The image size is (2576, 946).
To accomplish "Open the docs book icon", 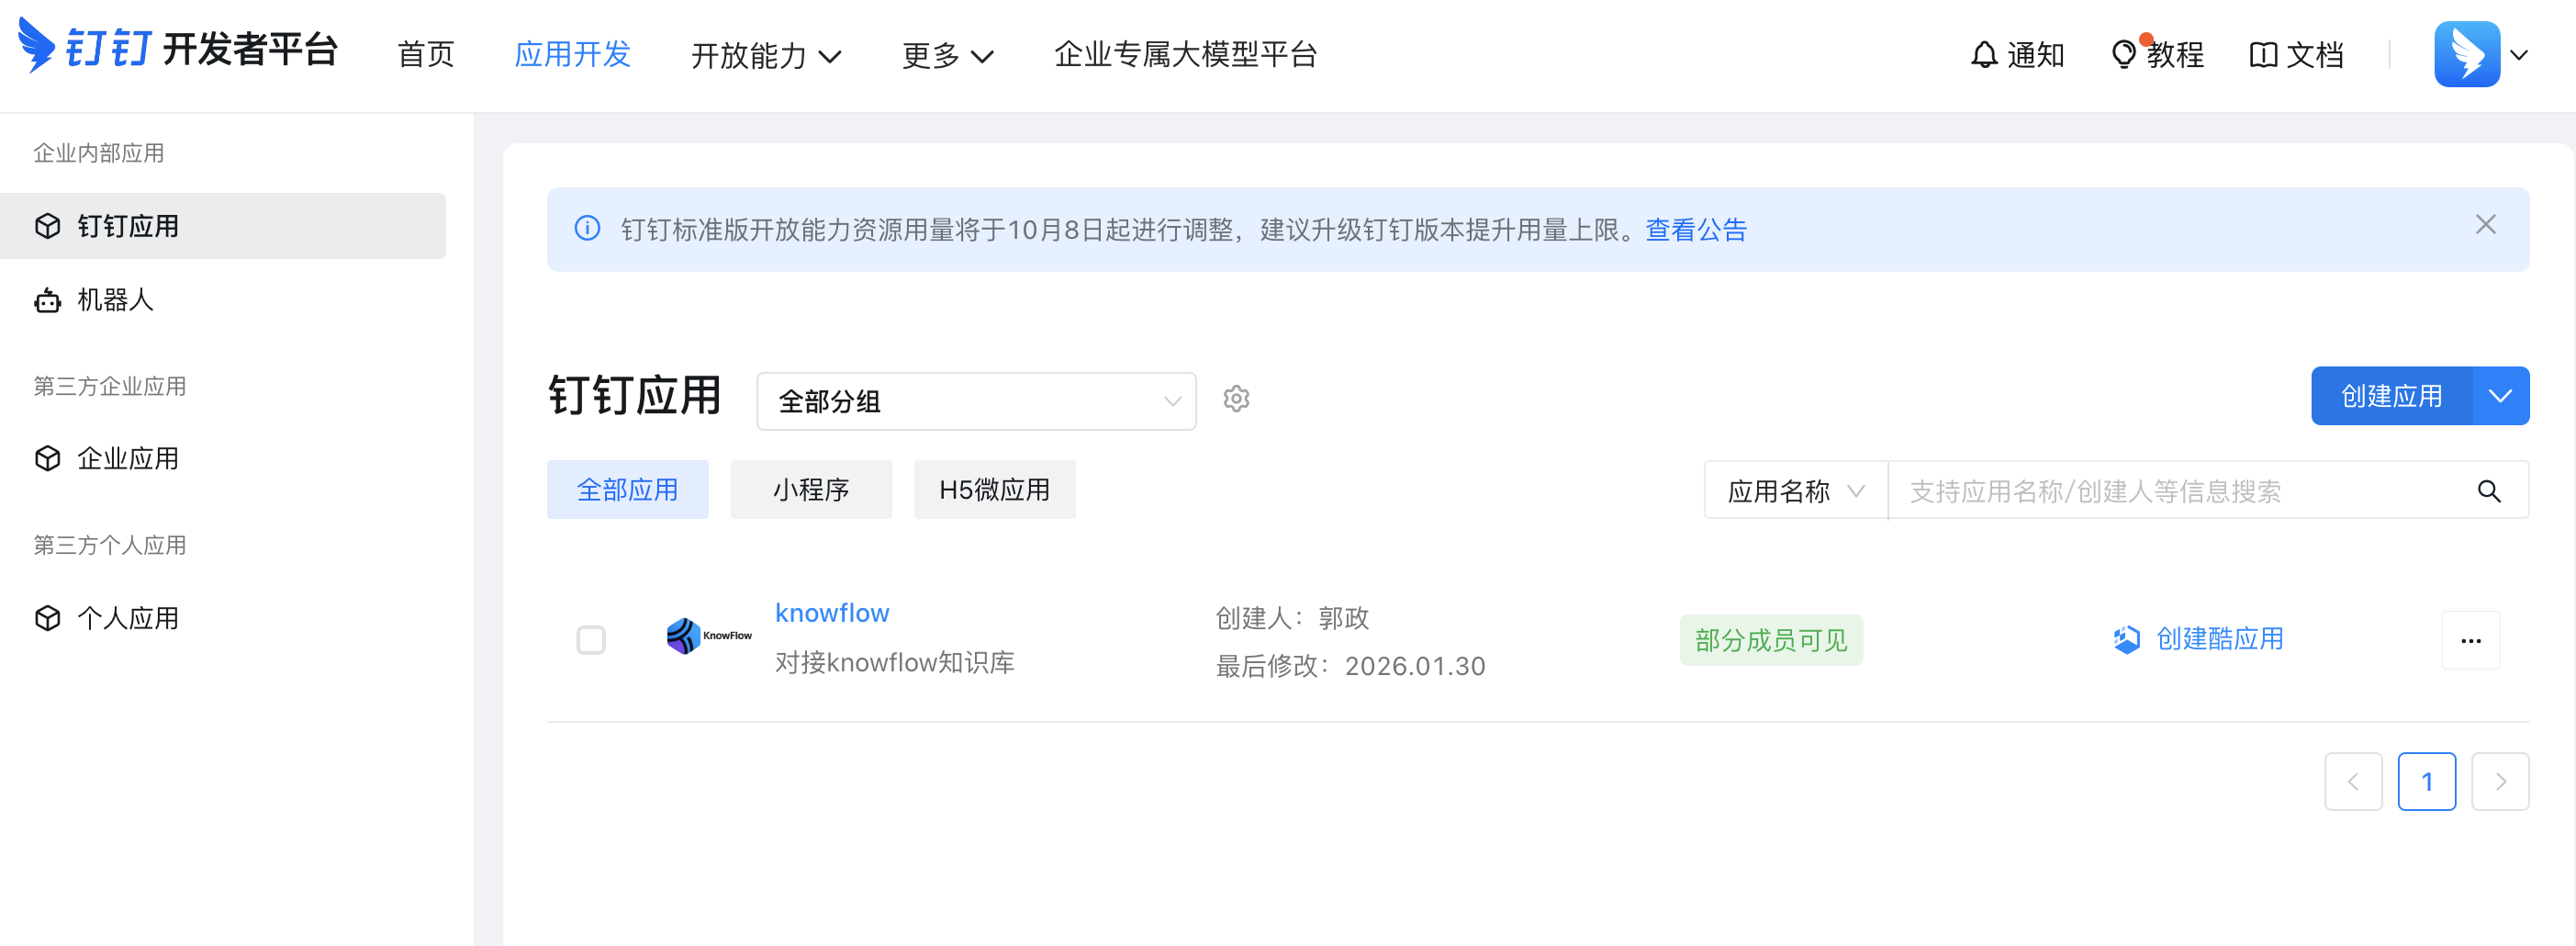I will pos(2262,55).
